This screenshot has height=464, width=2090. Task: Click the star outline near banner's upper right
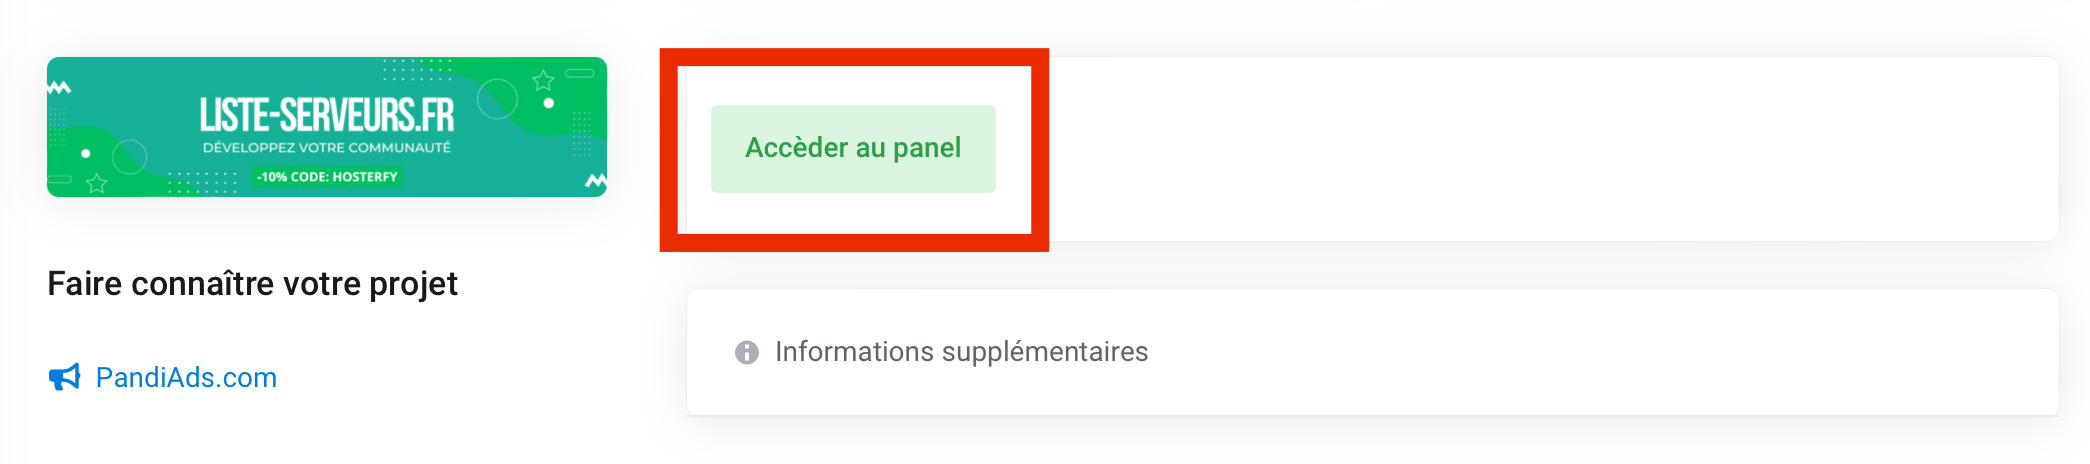543,80
